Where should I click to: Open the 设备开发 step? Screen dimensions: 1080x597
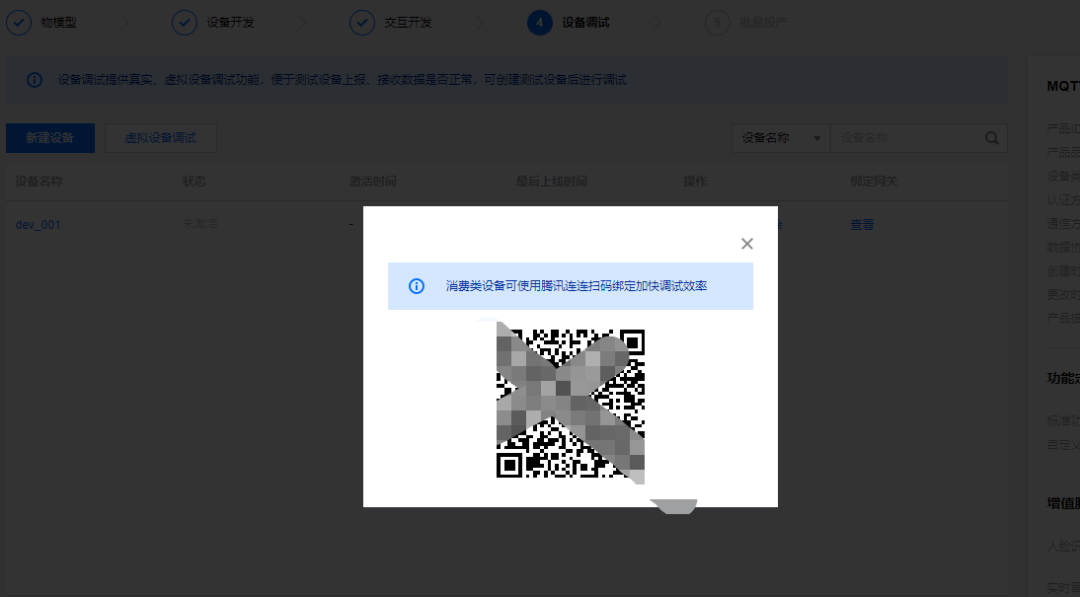pyautogui.click(x=213, y=23)
